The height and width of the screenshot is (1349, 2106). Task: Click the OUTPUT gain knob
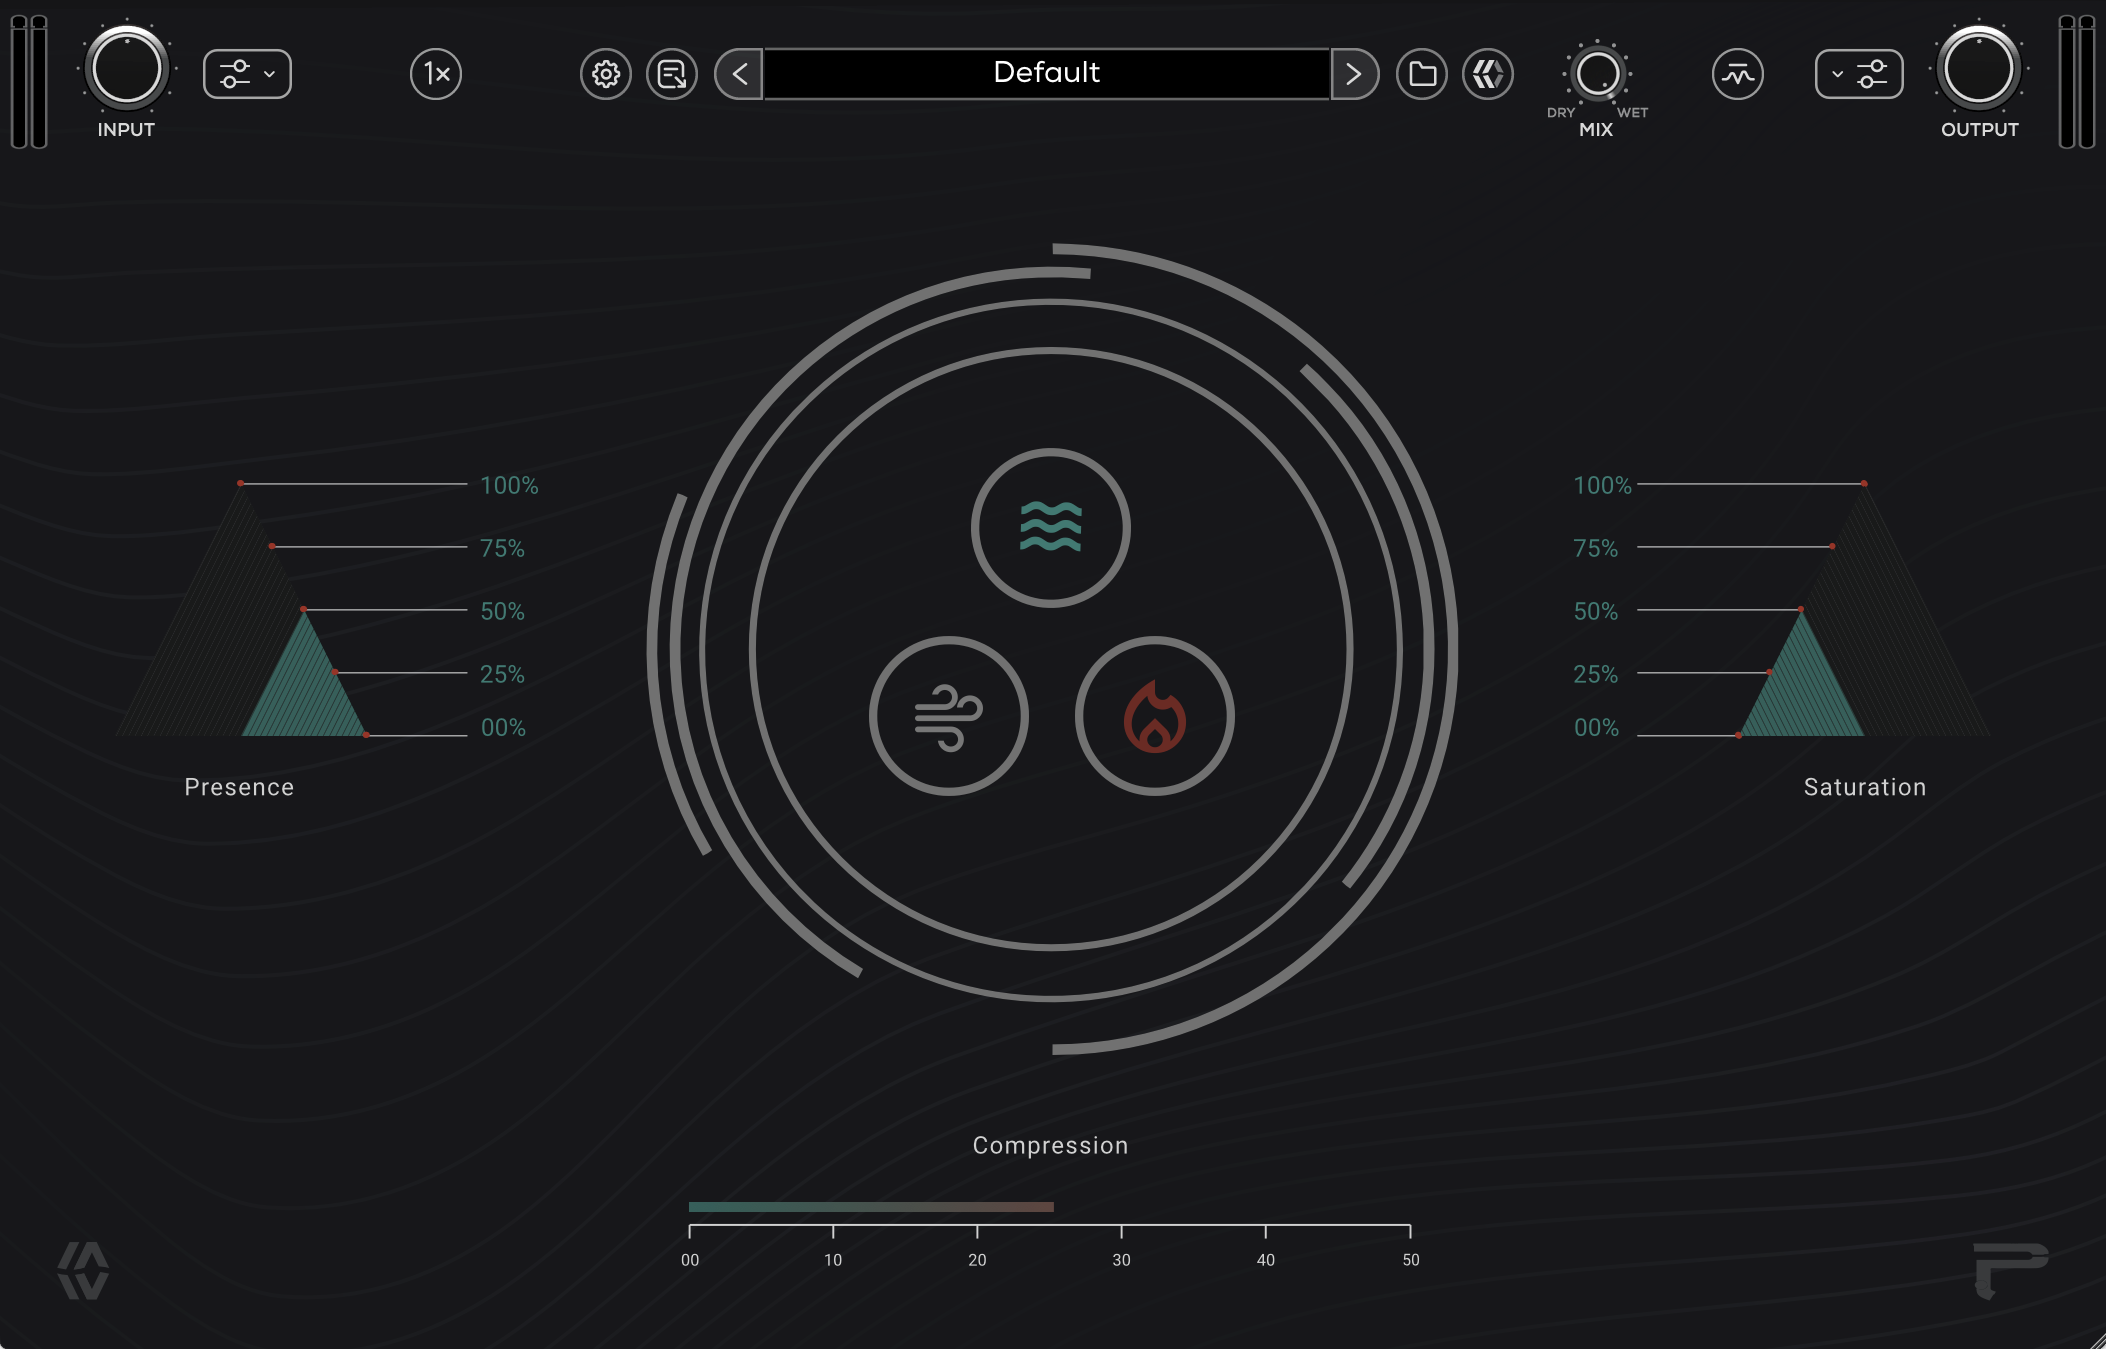1978,69
